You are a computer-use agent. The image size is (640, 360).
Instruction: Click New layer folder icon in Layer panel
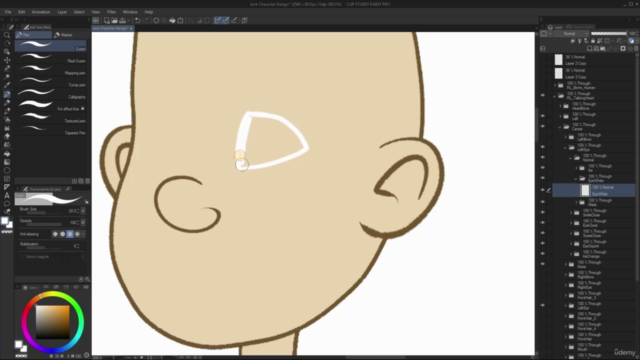[x=603, y=49]
